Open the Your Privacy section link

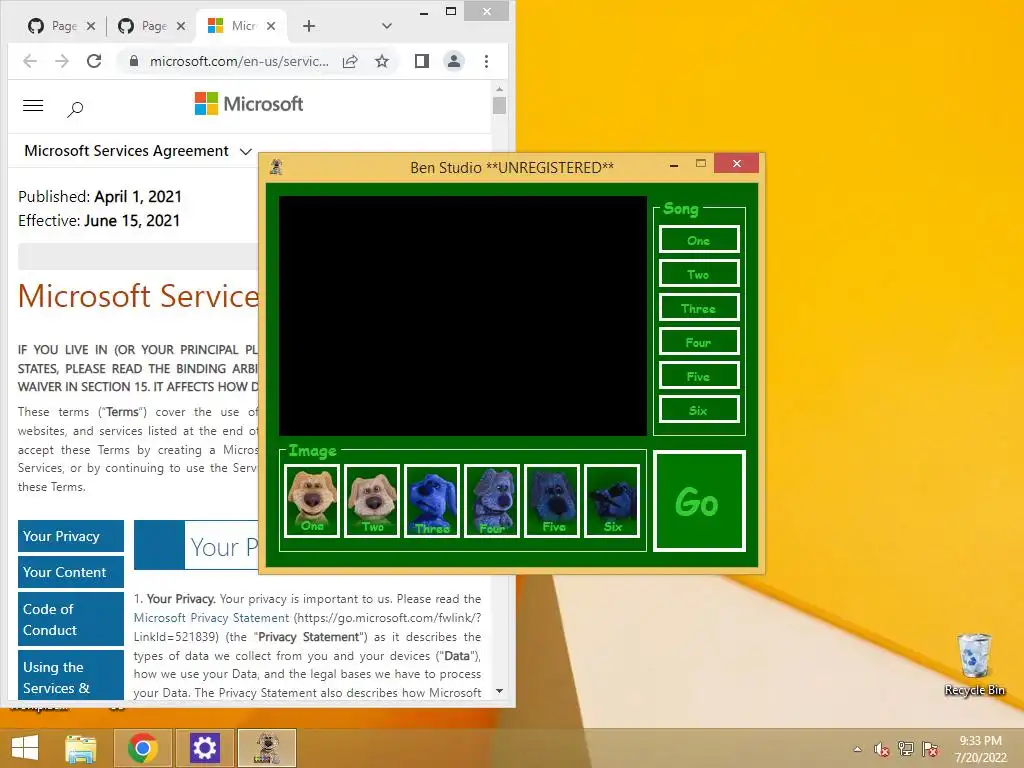pos(71,536)
